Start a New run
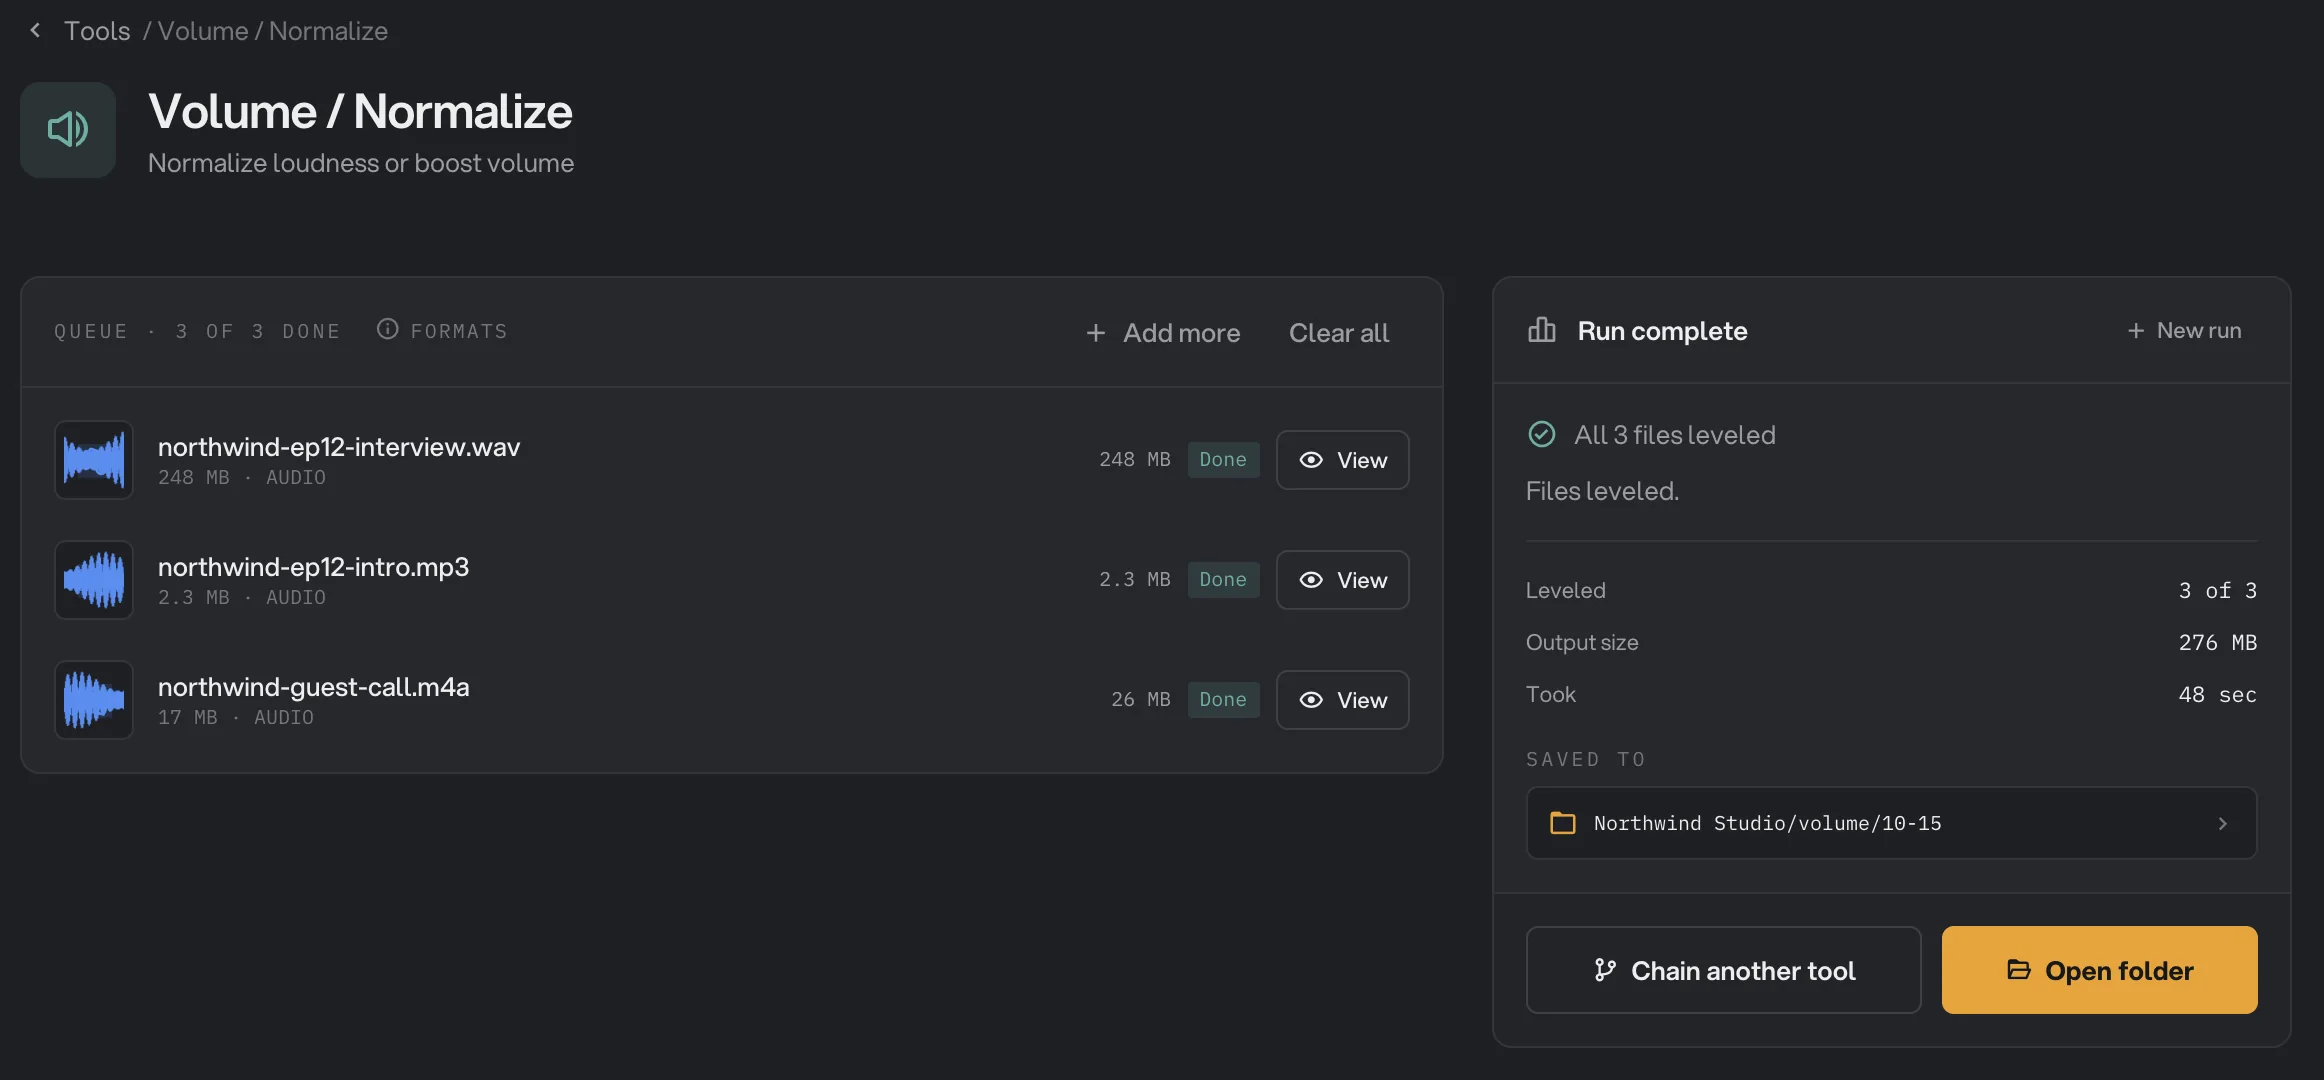 click(2184, 330)
